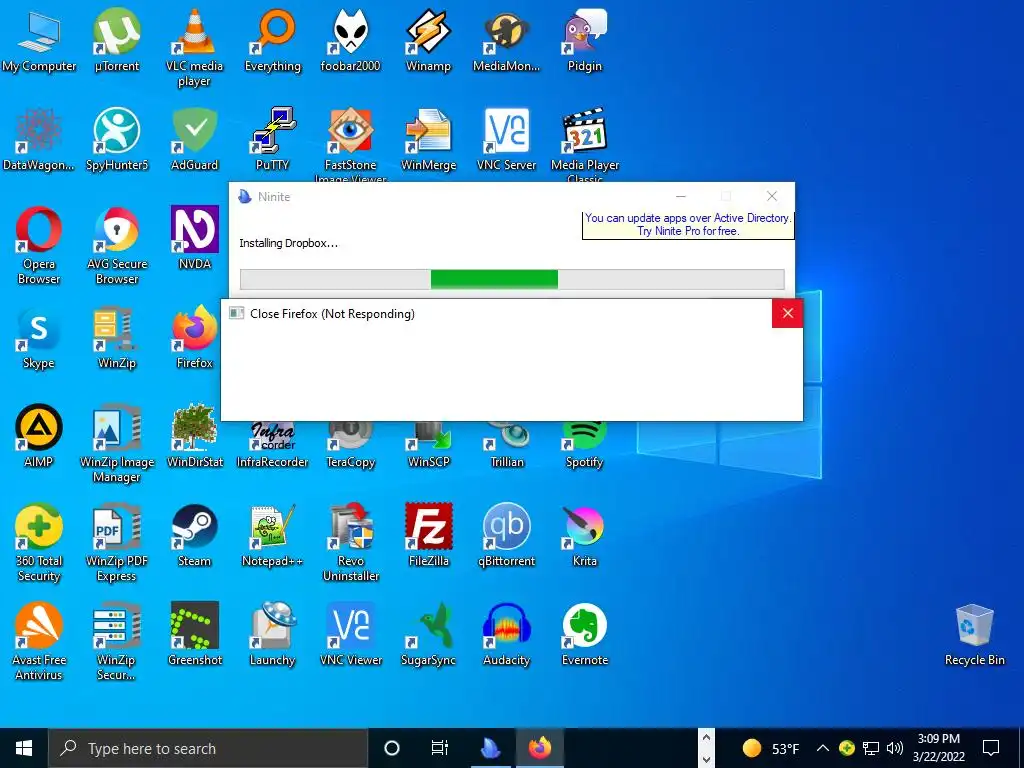Image resolution: width=1024 pixels, height=768 pixels.
Task: Click the Cortana circle button
Action: click(392, 748)
